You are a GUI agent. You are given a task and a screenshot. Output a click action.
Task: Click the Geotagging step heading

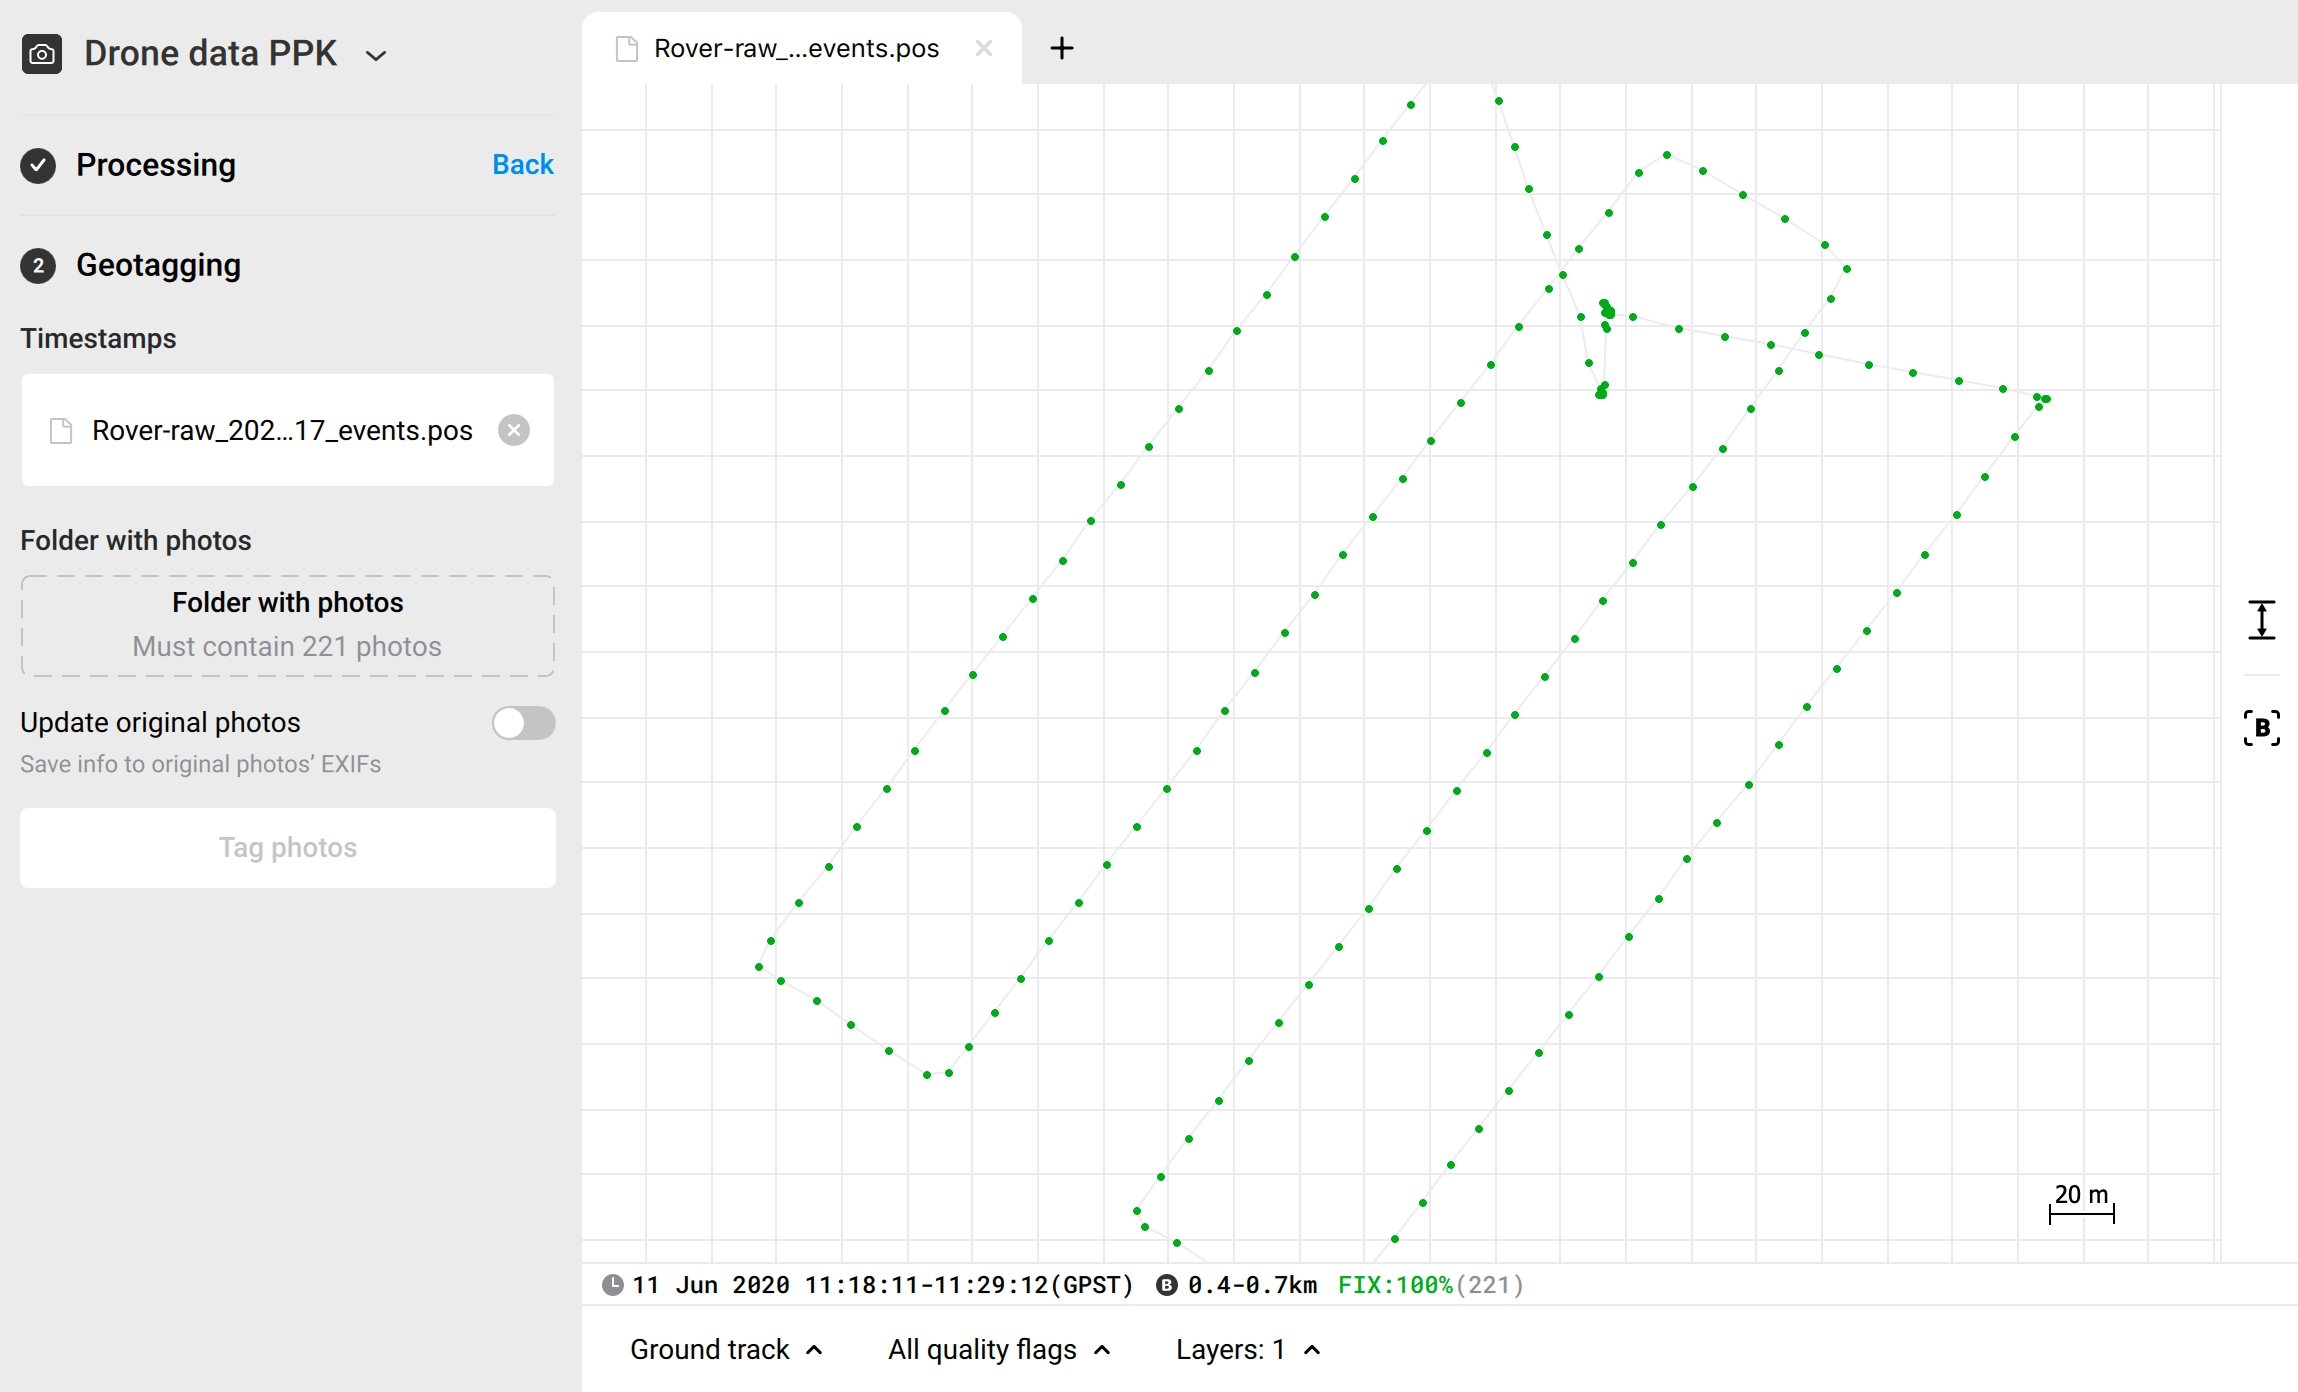[x=158, y=265]
